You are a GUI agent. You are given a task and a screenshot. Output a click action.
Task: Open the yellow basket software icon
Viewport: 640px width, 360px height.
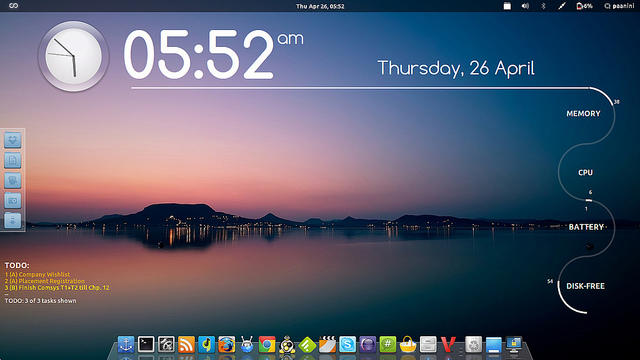tap(408, 344)
